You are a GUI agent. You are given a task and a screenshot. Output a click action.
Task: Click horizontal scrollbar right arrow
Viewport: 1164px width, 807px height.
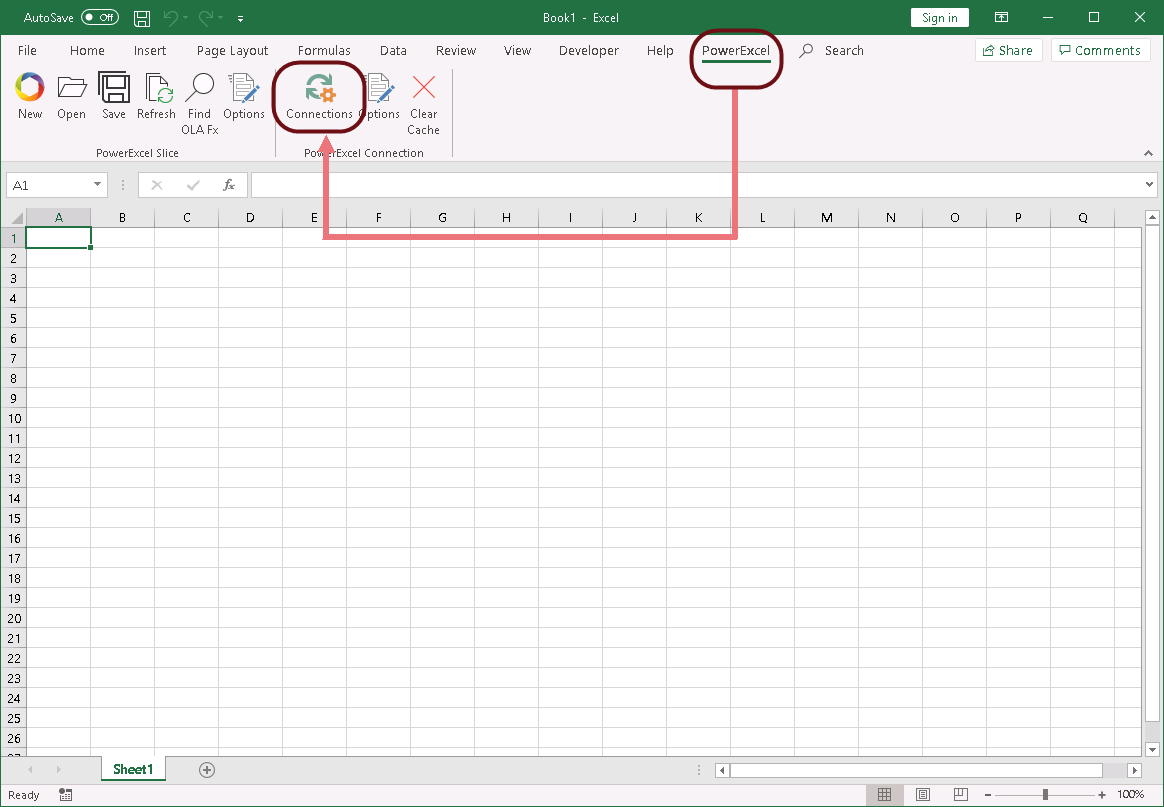tap(1134, 770)
